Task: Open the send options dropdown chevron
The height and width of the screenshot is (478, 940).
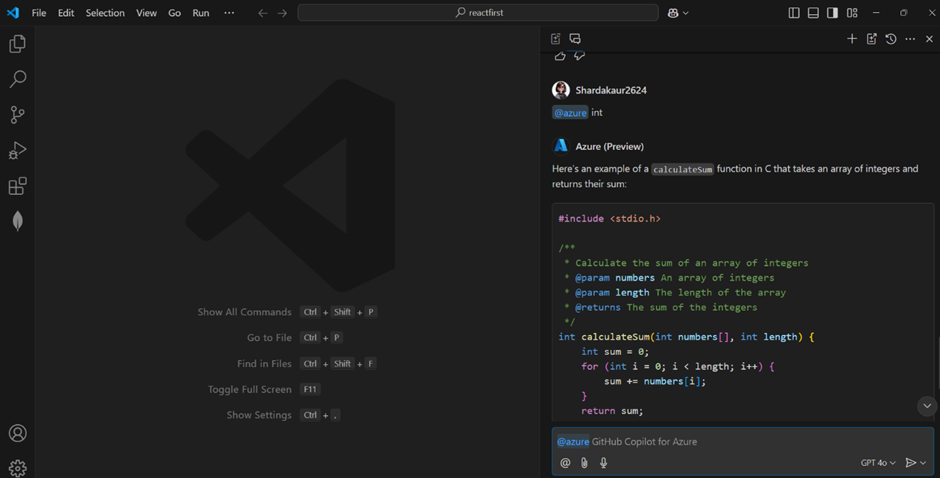Action: click(x=923, y=462)
